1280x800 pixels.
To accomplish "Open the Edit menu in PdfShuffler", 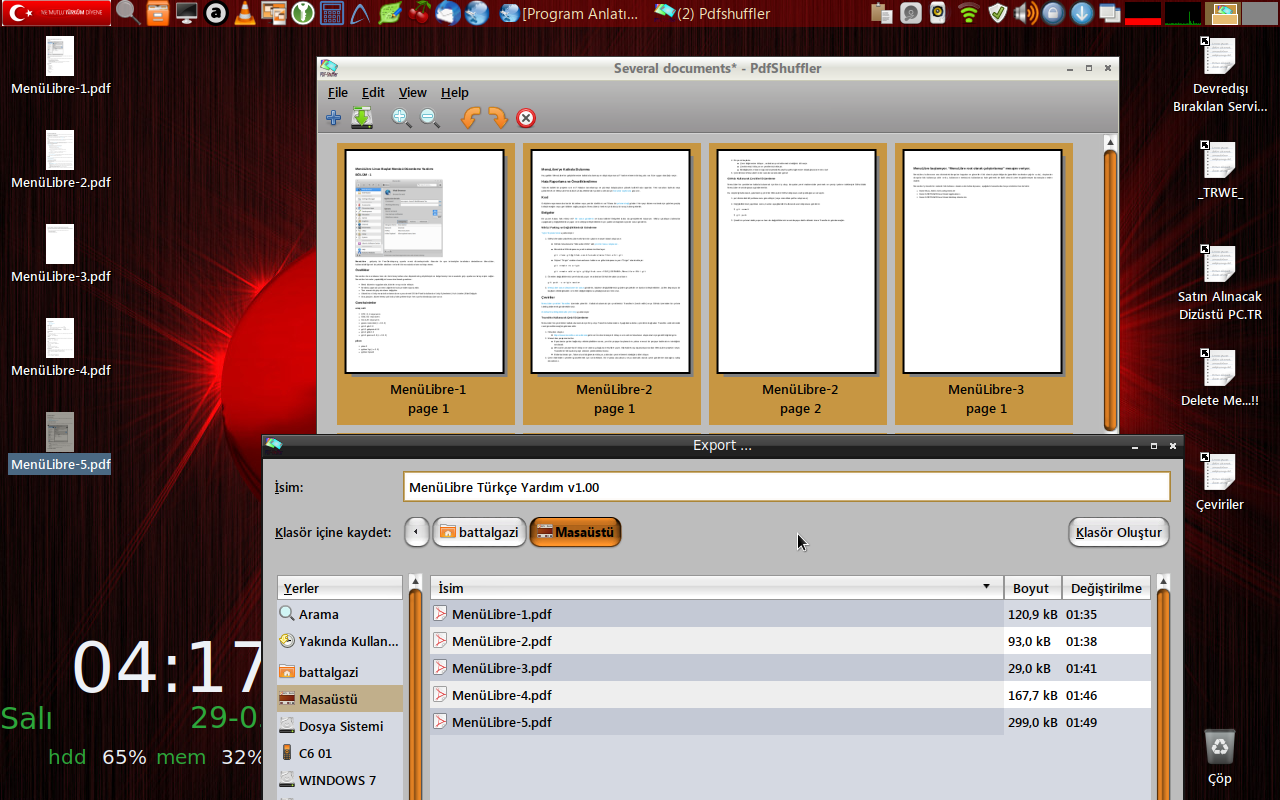I will pos(373,92).
